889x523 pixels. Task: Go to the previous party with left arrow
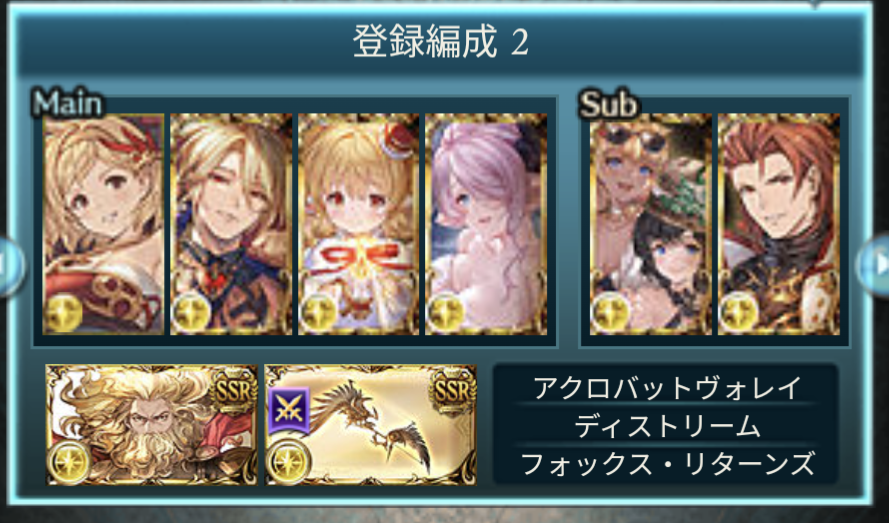pos(10,266)
